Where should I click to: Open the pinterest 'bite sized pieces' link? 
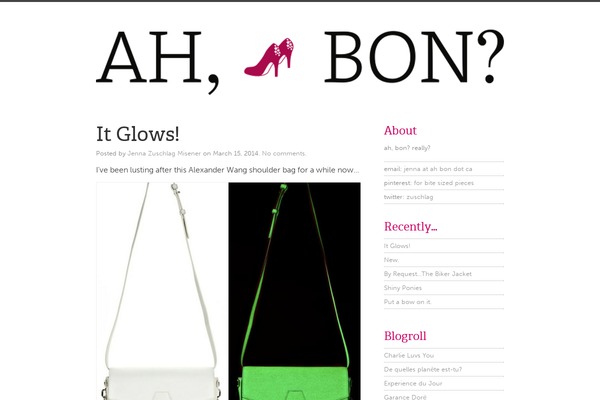click(429, 183)
